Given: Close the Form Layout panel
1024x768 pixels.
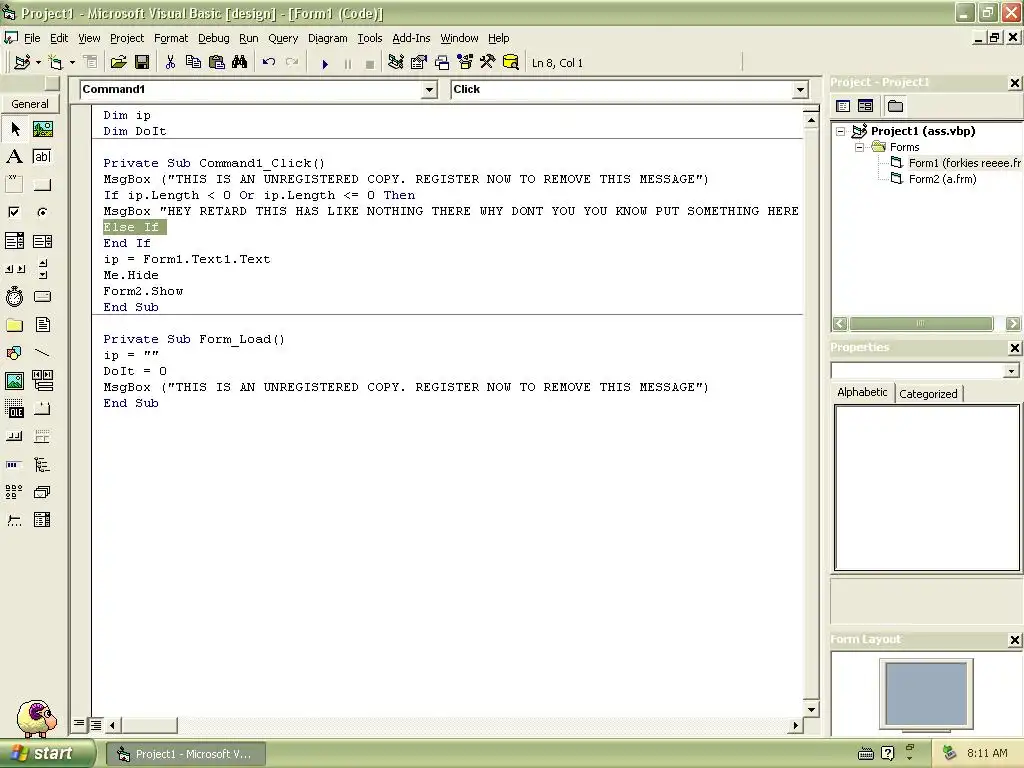Looking at the screenshot, I should (x=1014, y=640).
